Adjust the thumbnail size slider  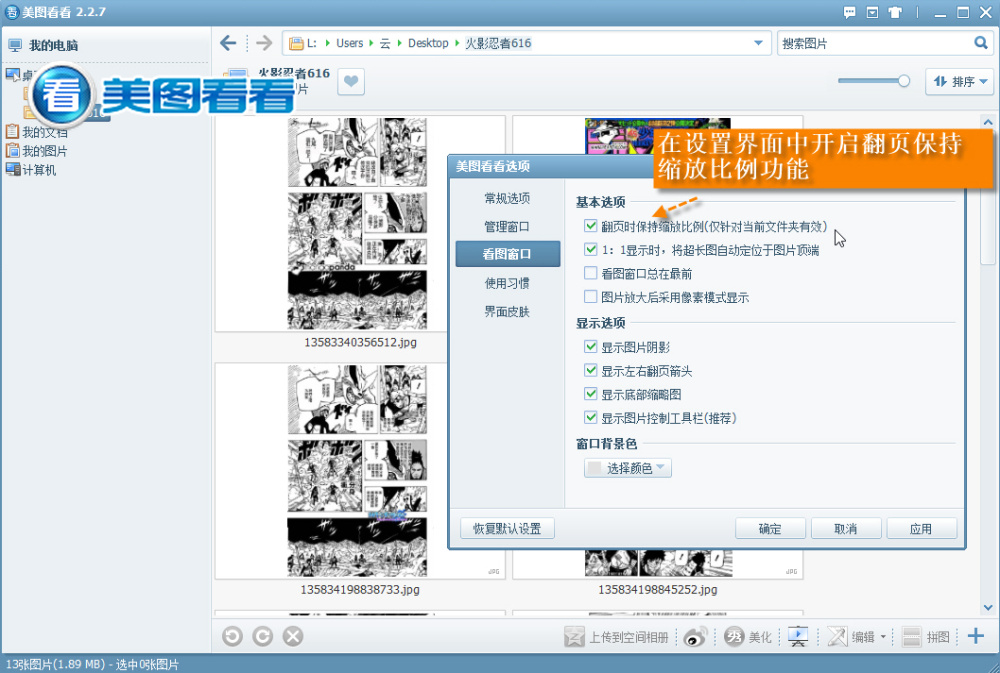pos(904,81)
